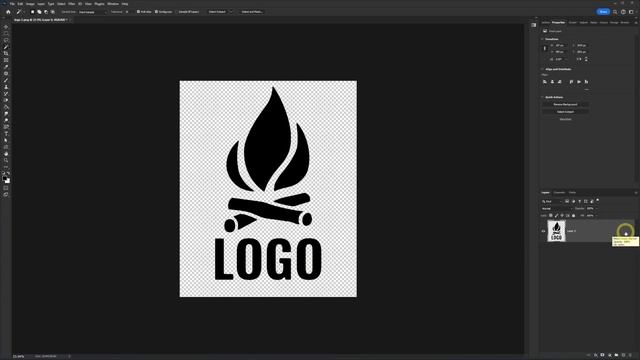Viewport: 640px width, 360px height.
Task: Select the Zoom tool in the toolbar
Action: point(6,160)
